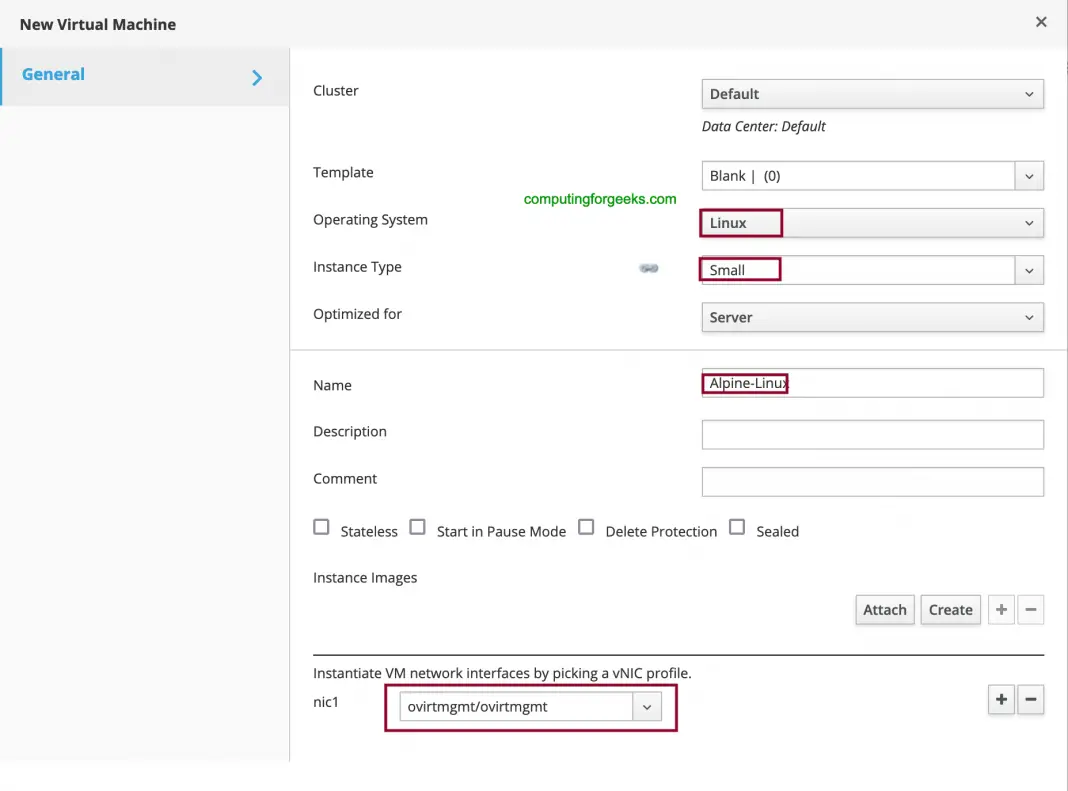Check the Sealed option
Viewport: 1068px width, 791px height.
coord(736,526)
